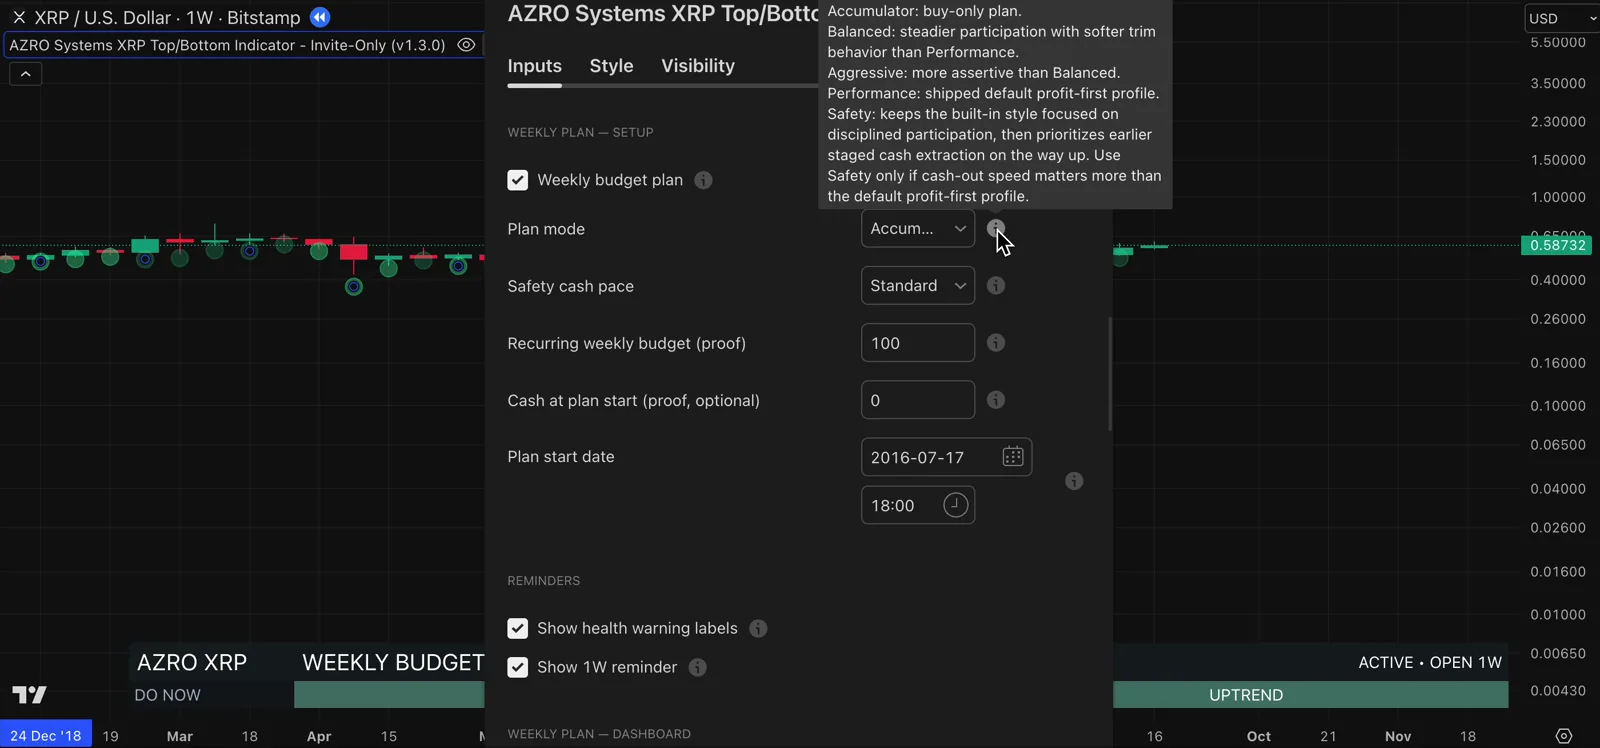Click the 24 Dec '18 date label
The image size is (1600, 748).
[46, 735]
